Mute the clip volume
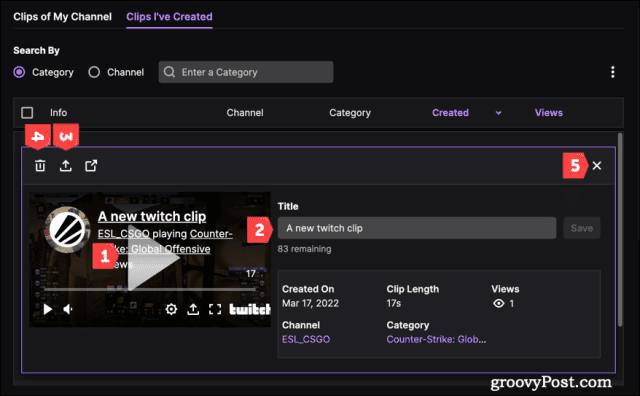 68,309
